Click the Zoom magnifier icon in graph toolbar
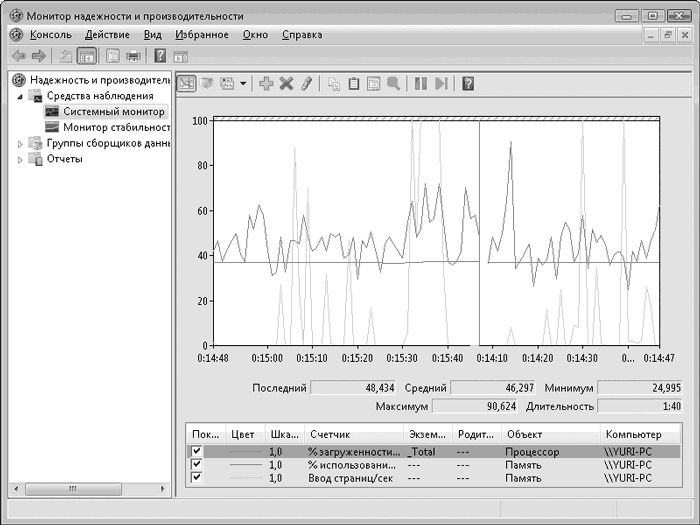Image resolution: width=700 pixels, height=525 pixels. (393, 84)
